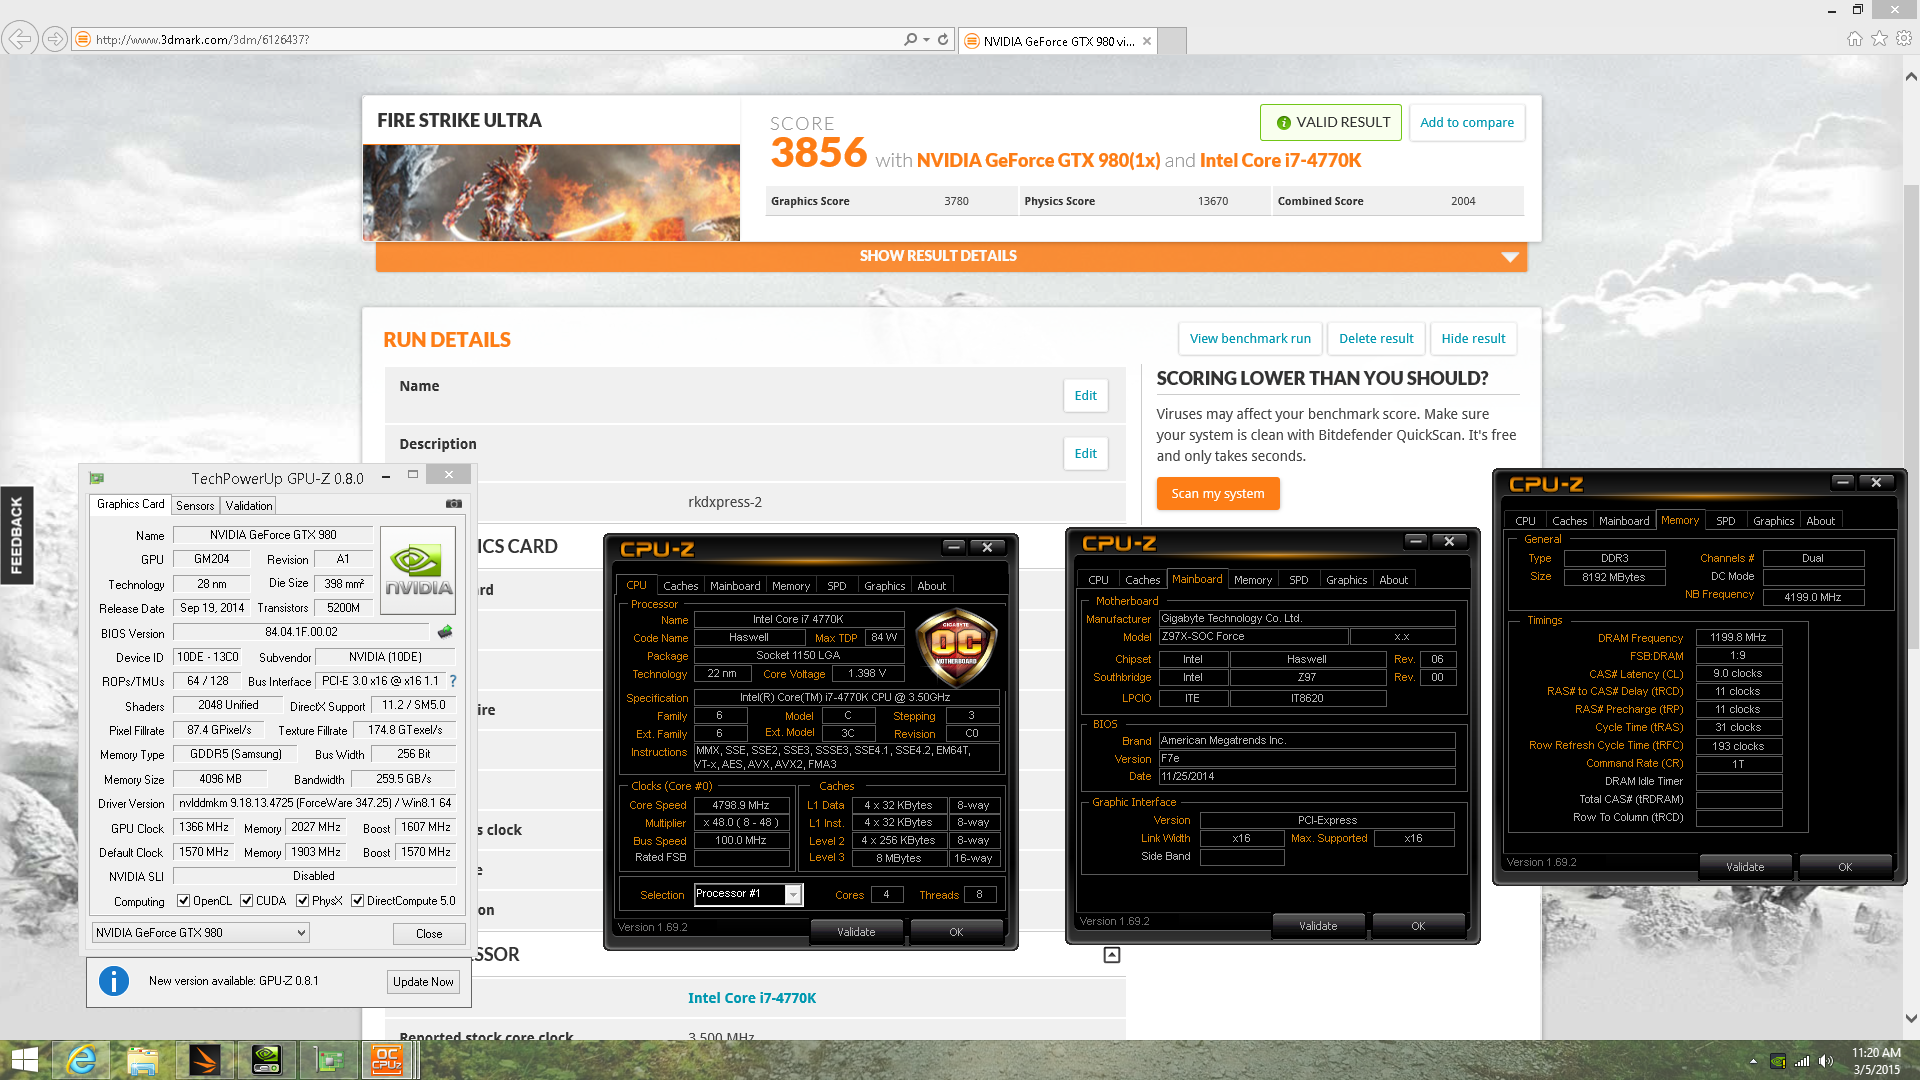Open the NVIDIA GeForce GTX 980 GPU selector dropdown
This screenshot has width=1920, height=1080.
pos(200,933)
